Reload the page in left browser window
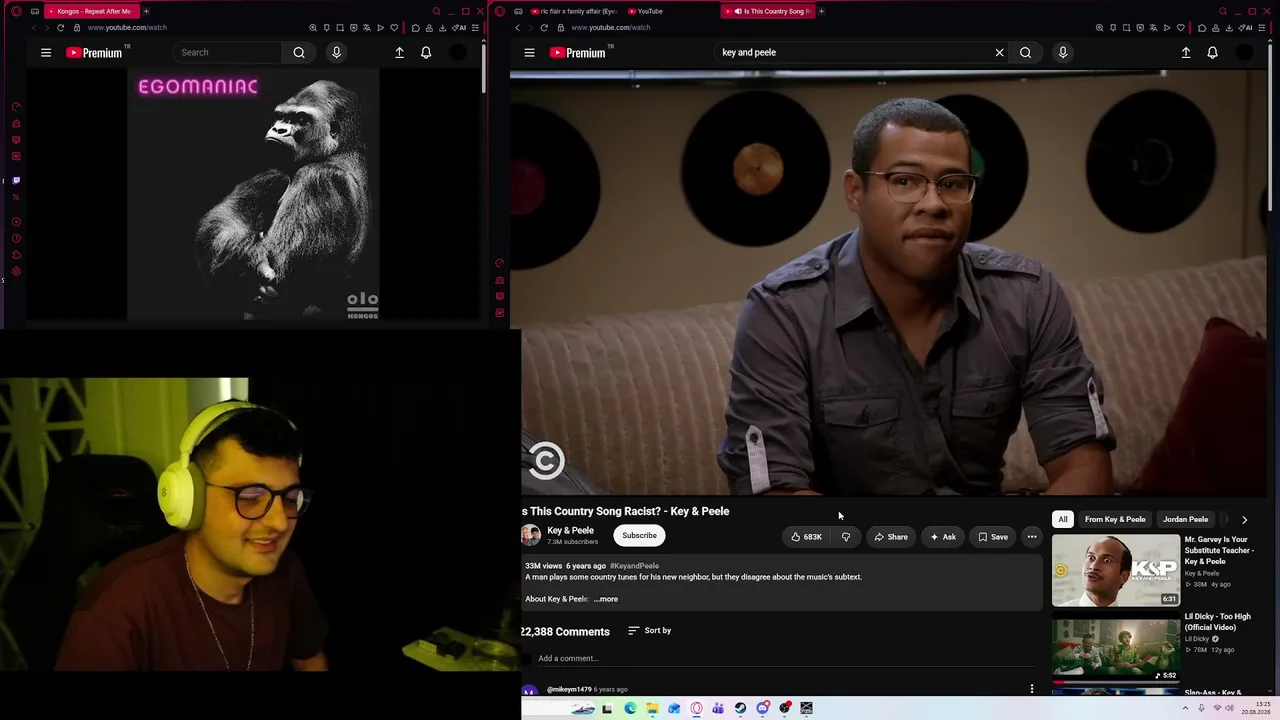 click(60, 28)
